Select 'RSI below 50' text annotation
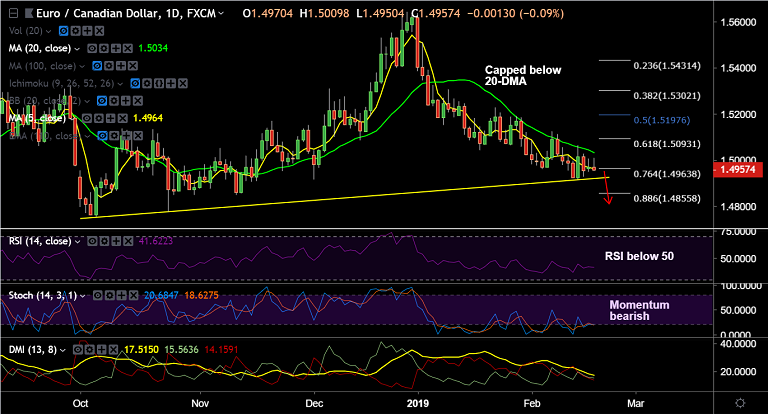 tap(639, 256)
